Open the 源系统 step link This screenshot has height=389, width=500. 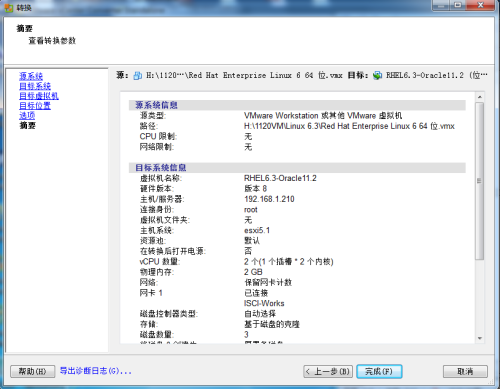coord(31,76)
